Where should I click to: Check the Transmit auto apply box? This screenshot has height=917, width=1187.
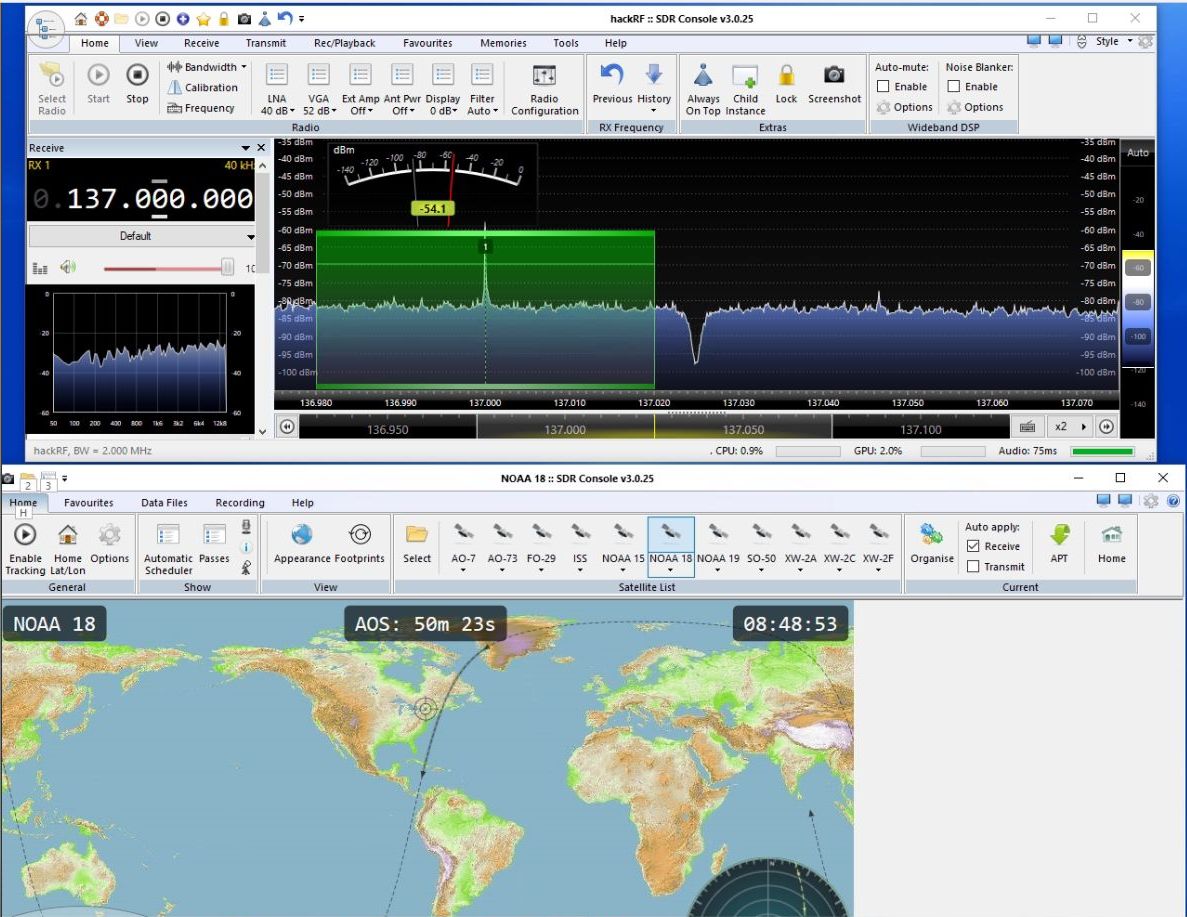click(973, 567)
